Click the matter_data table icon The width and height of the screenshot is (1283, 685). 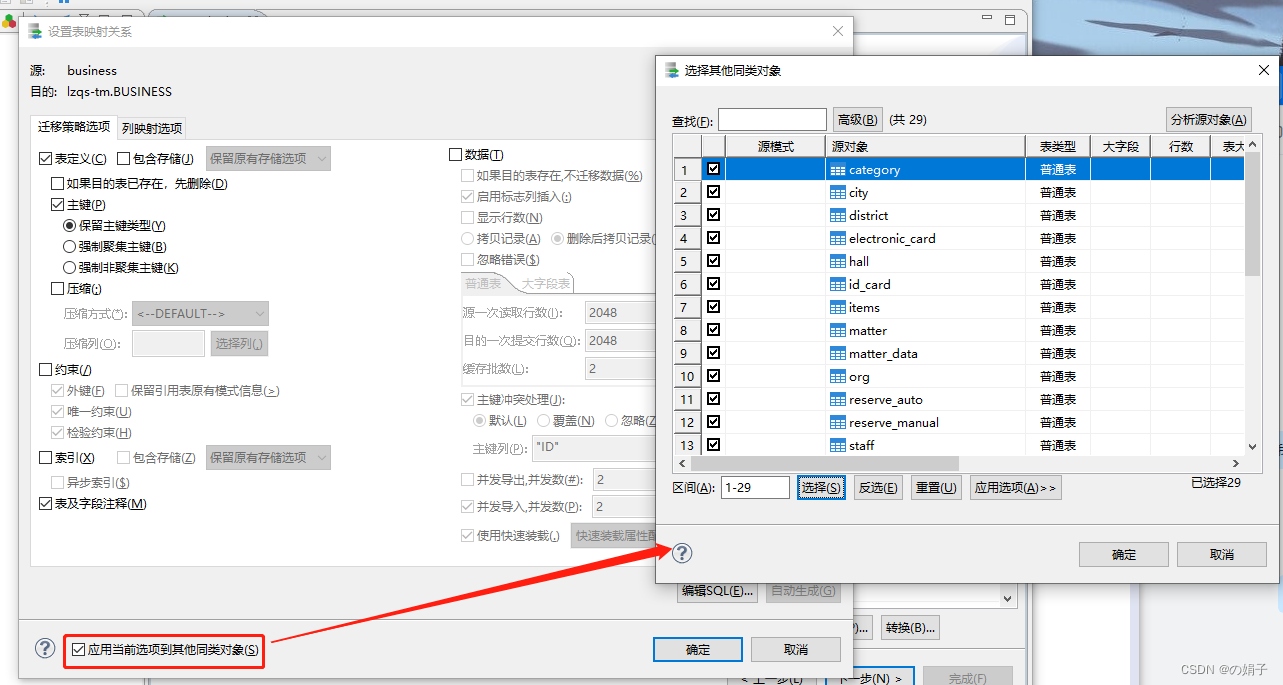pyautogui.click(x=838, y=353)
